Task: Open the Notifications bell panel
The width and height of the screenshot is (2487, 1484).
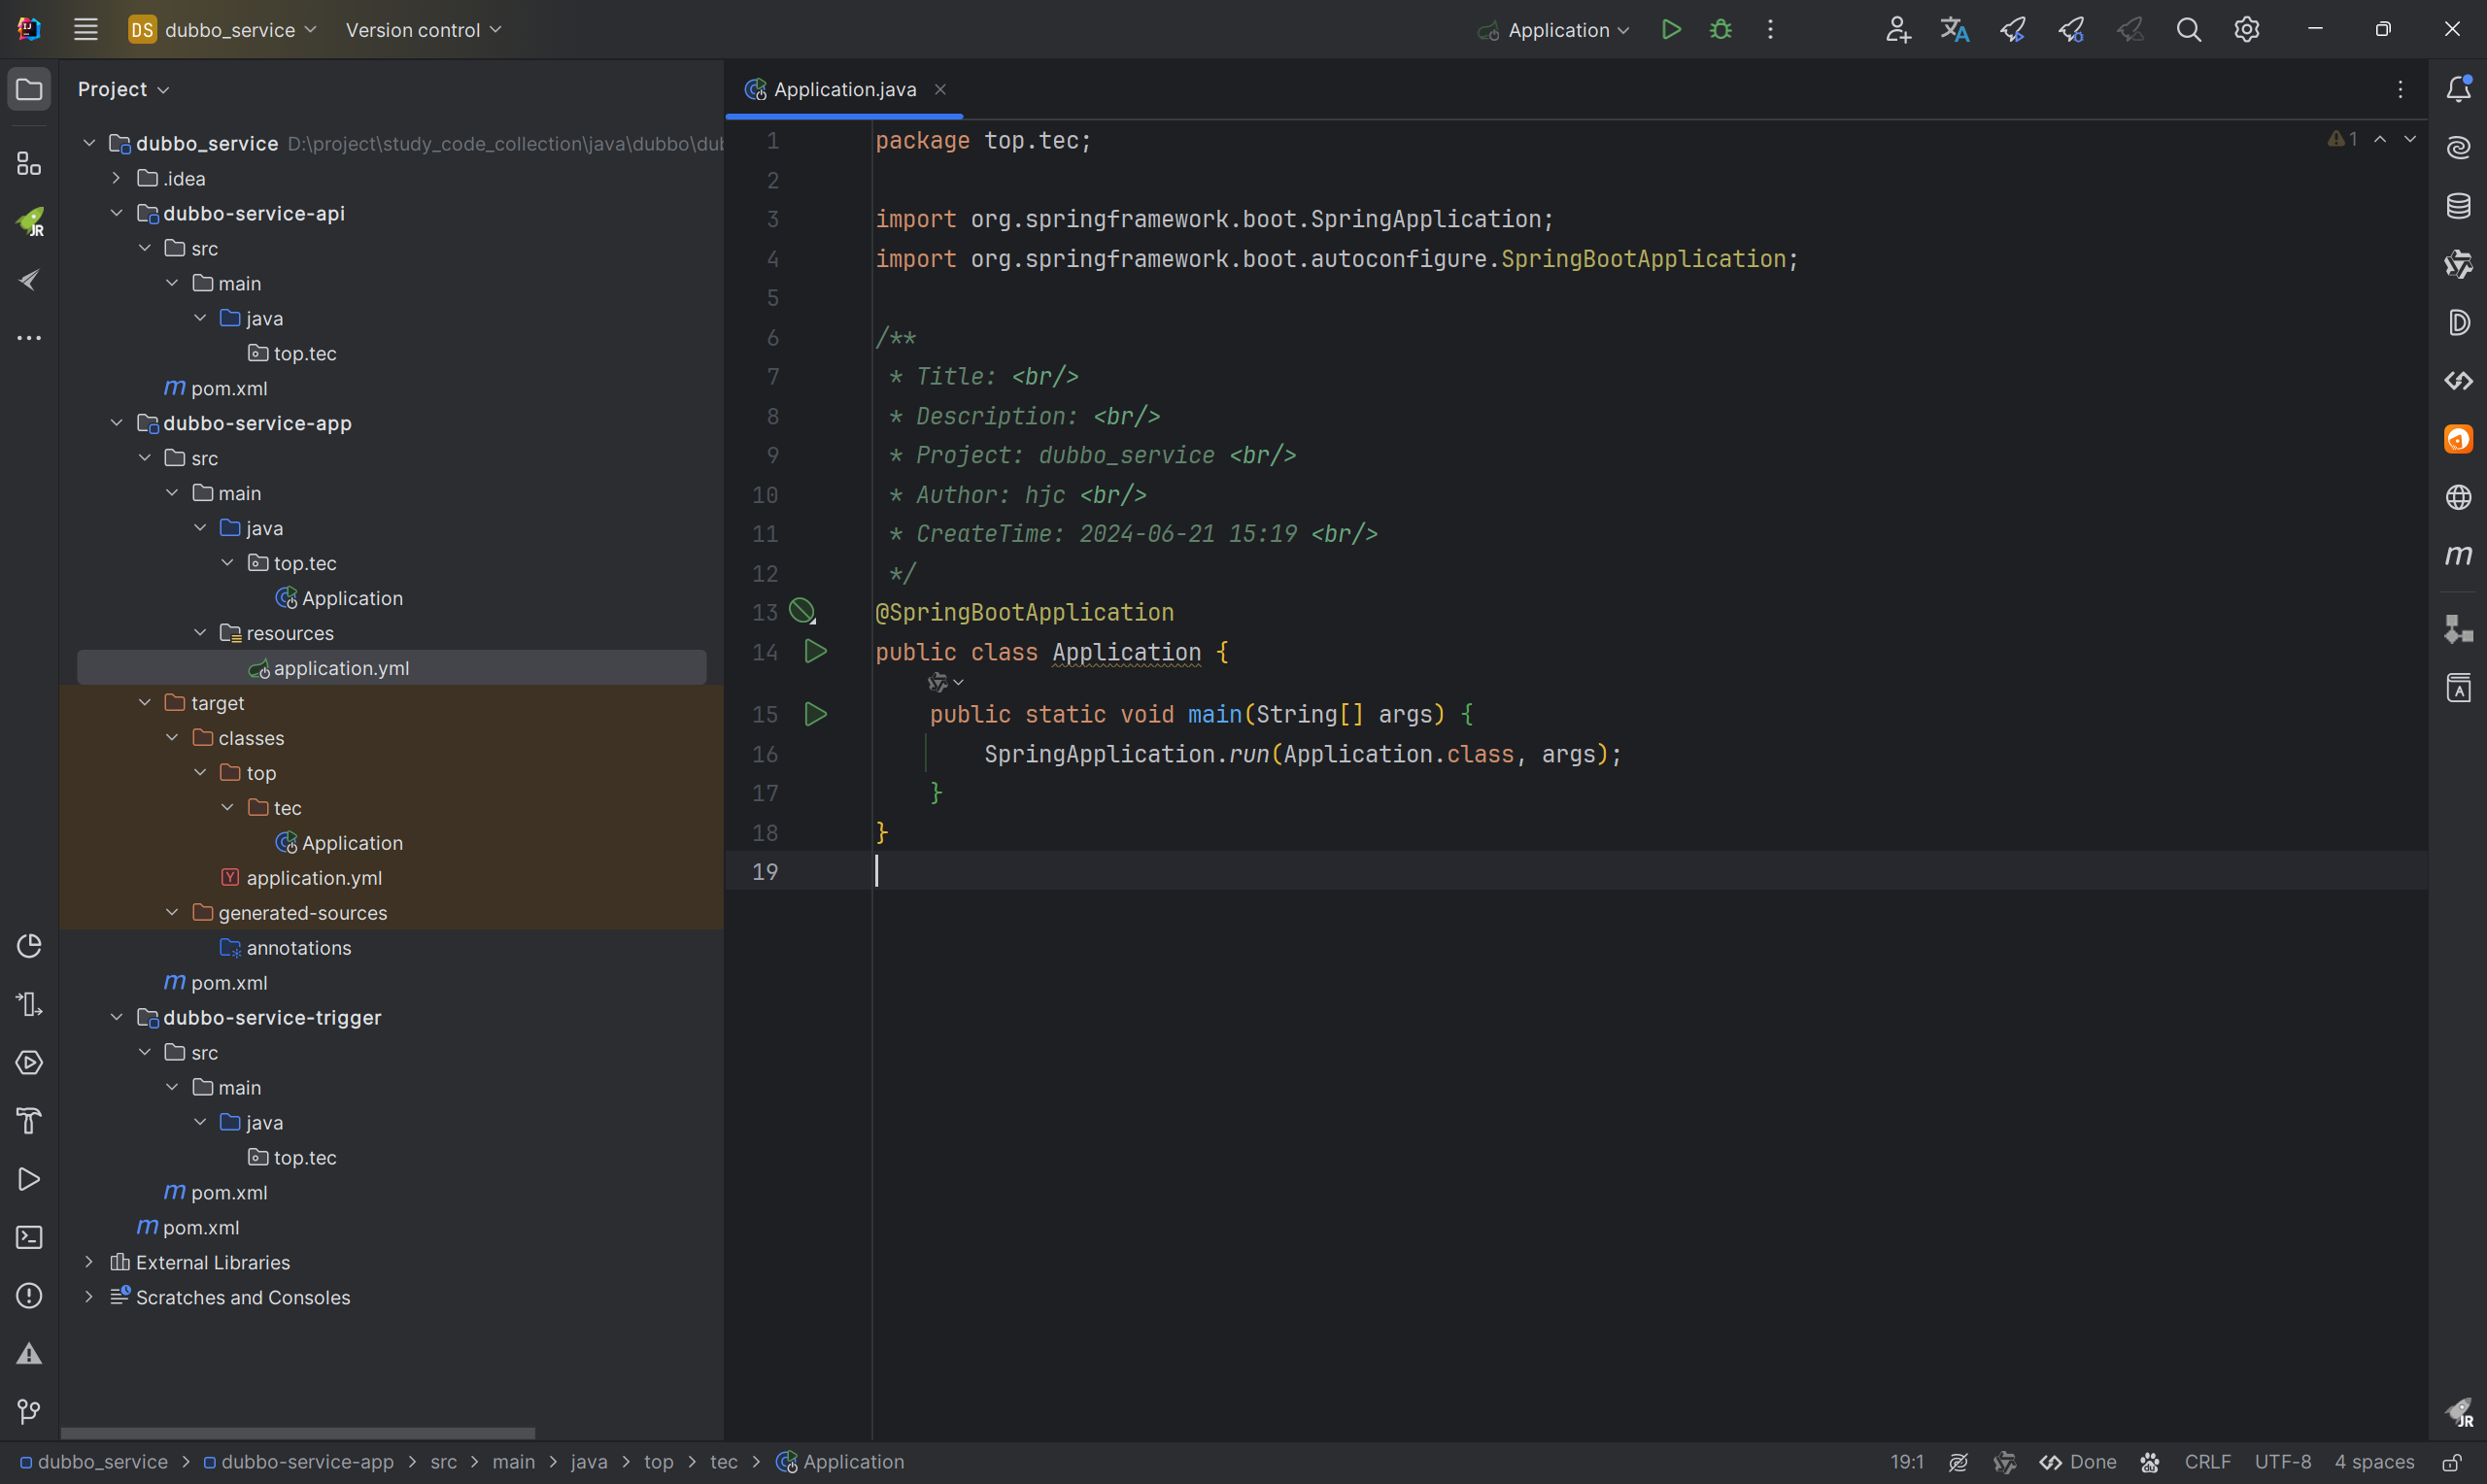Action: (2458, 89)
